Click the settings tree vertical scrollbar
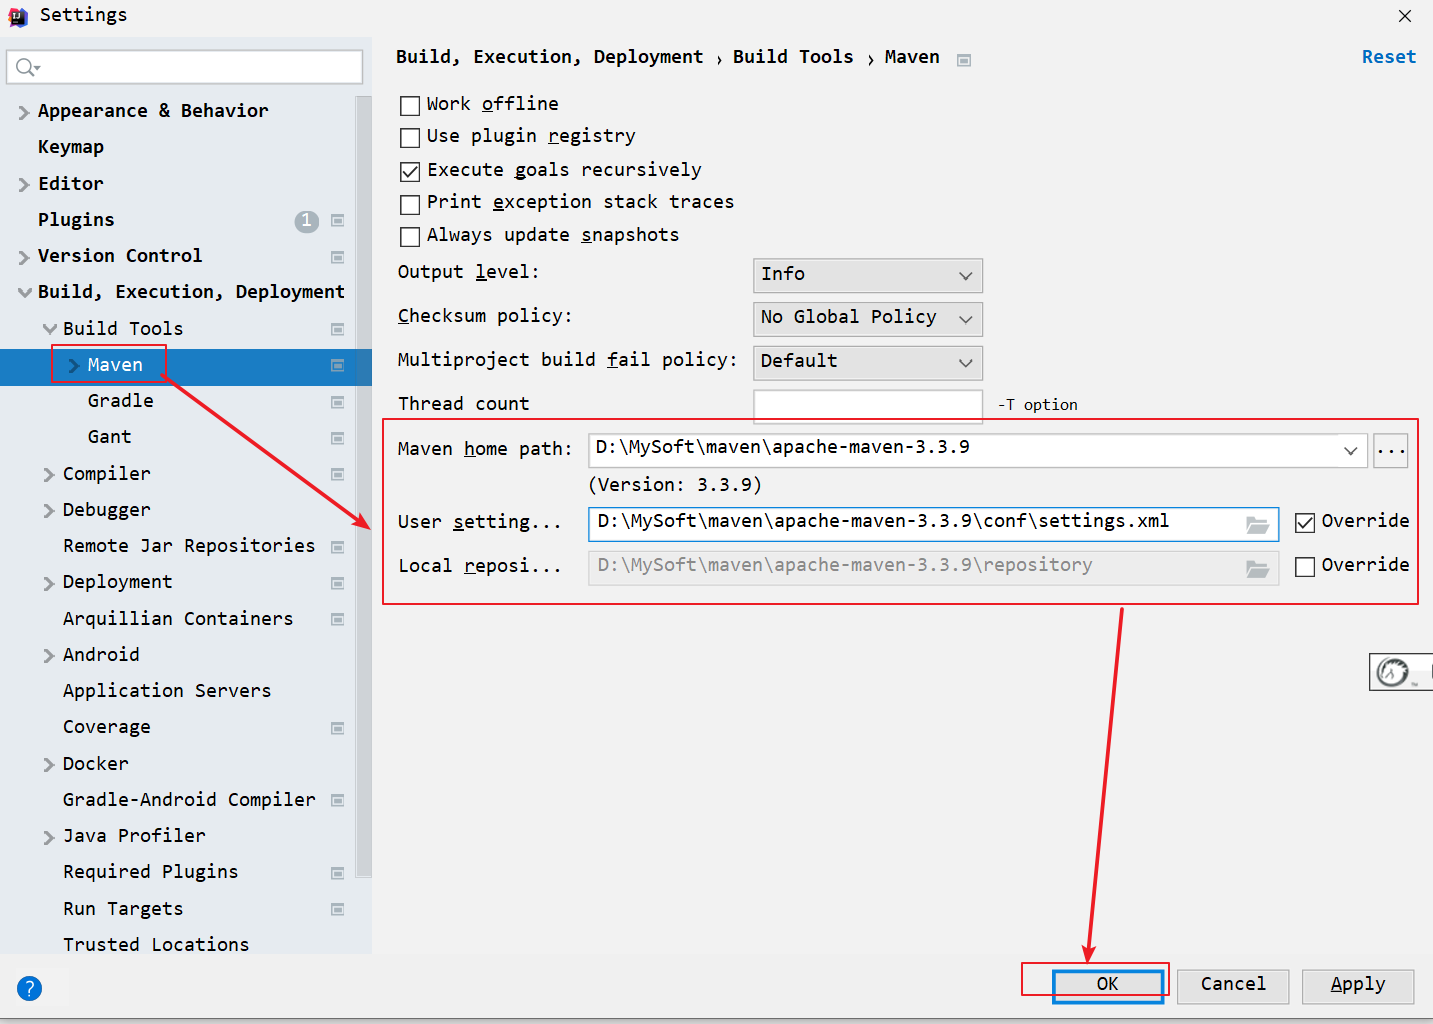Screen dimensions: 1433x1024 (x=364, y=500)
